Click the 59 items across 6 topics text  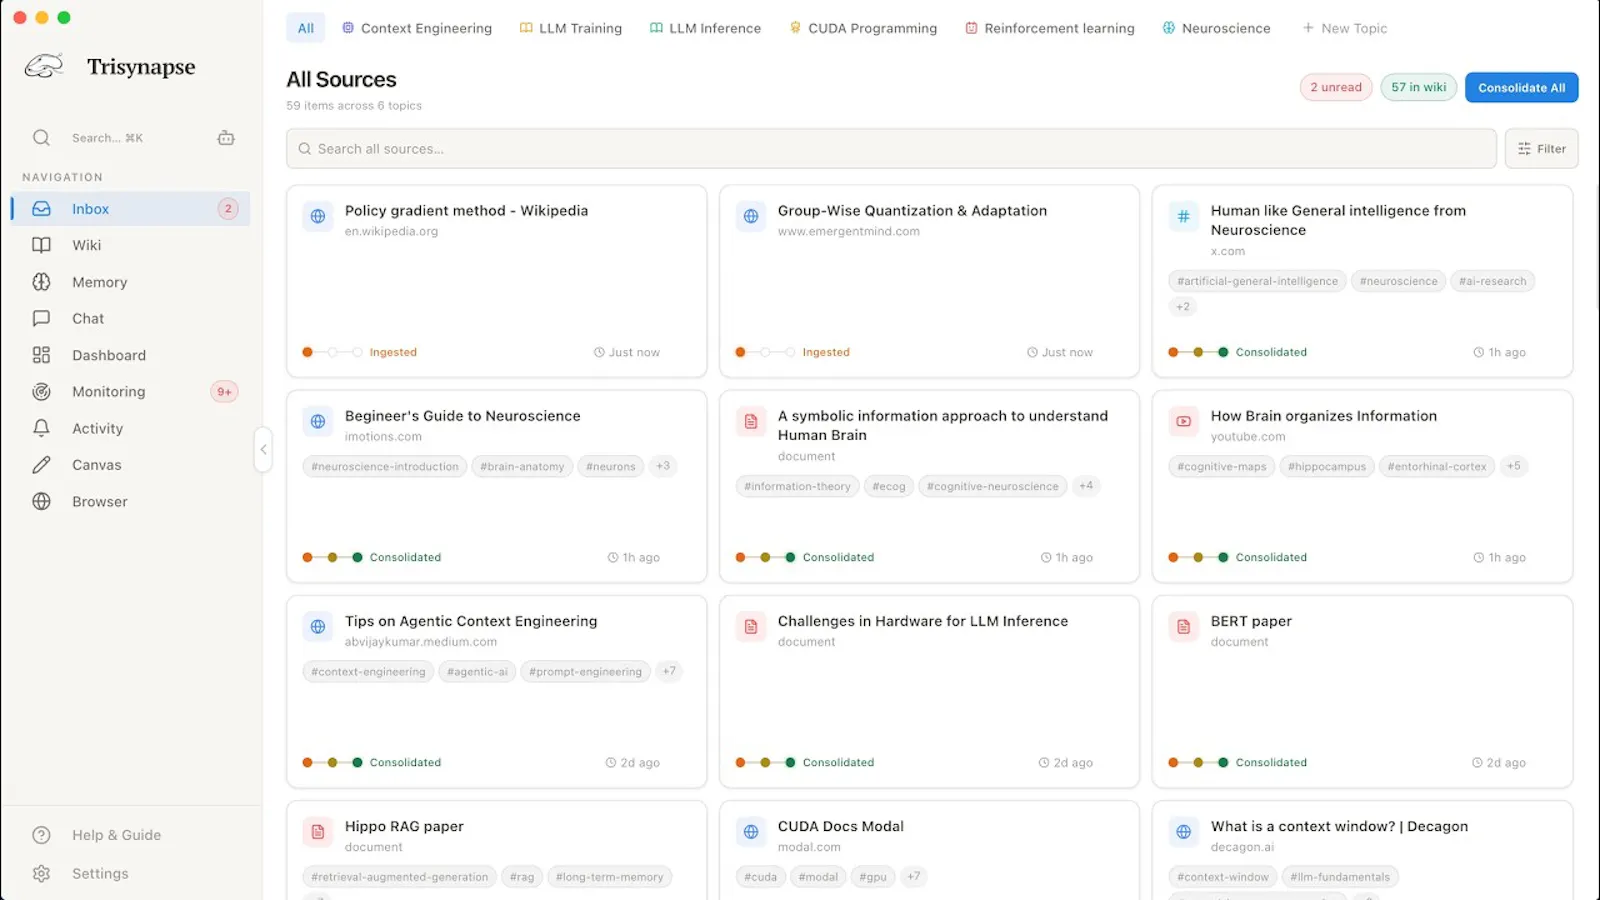354,106
